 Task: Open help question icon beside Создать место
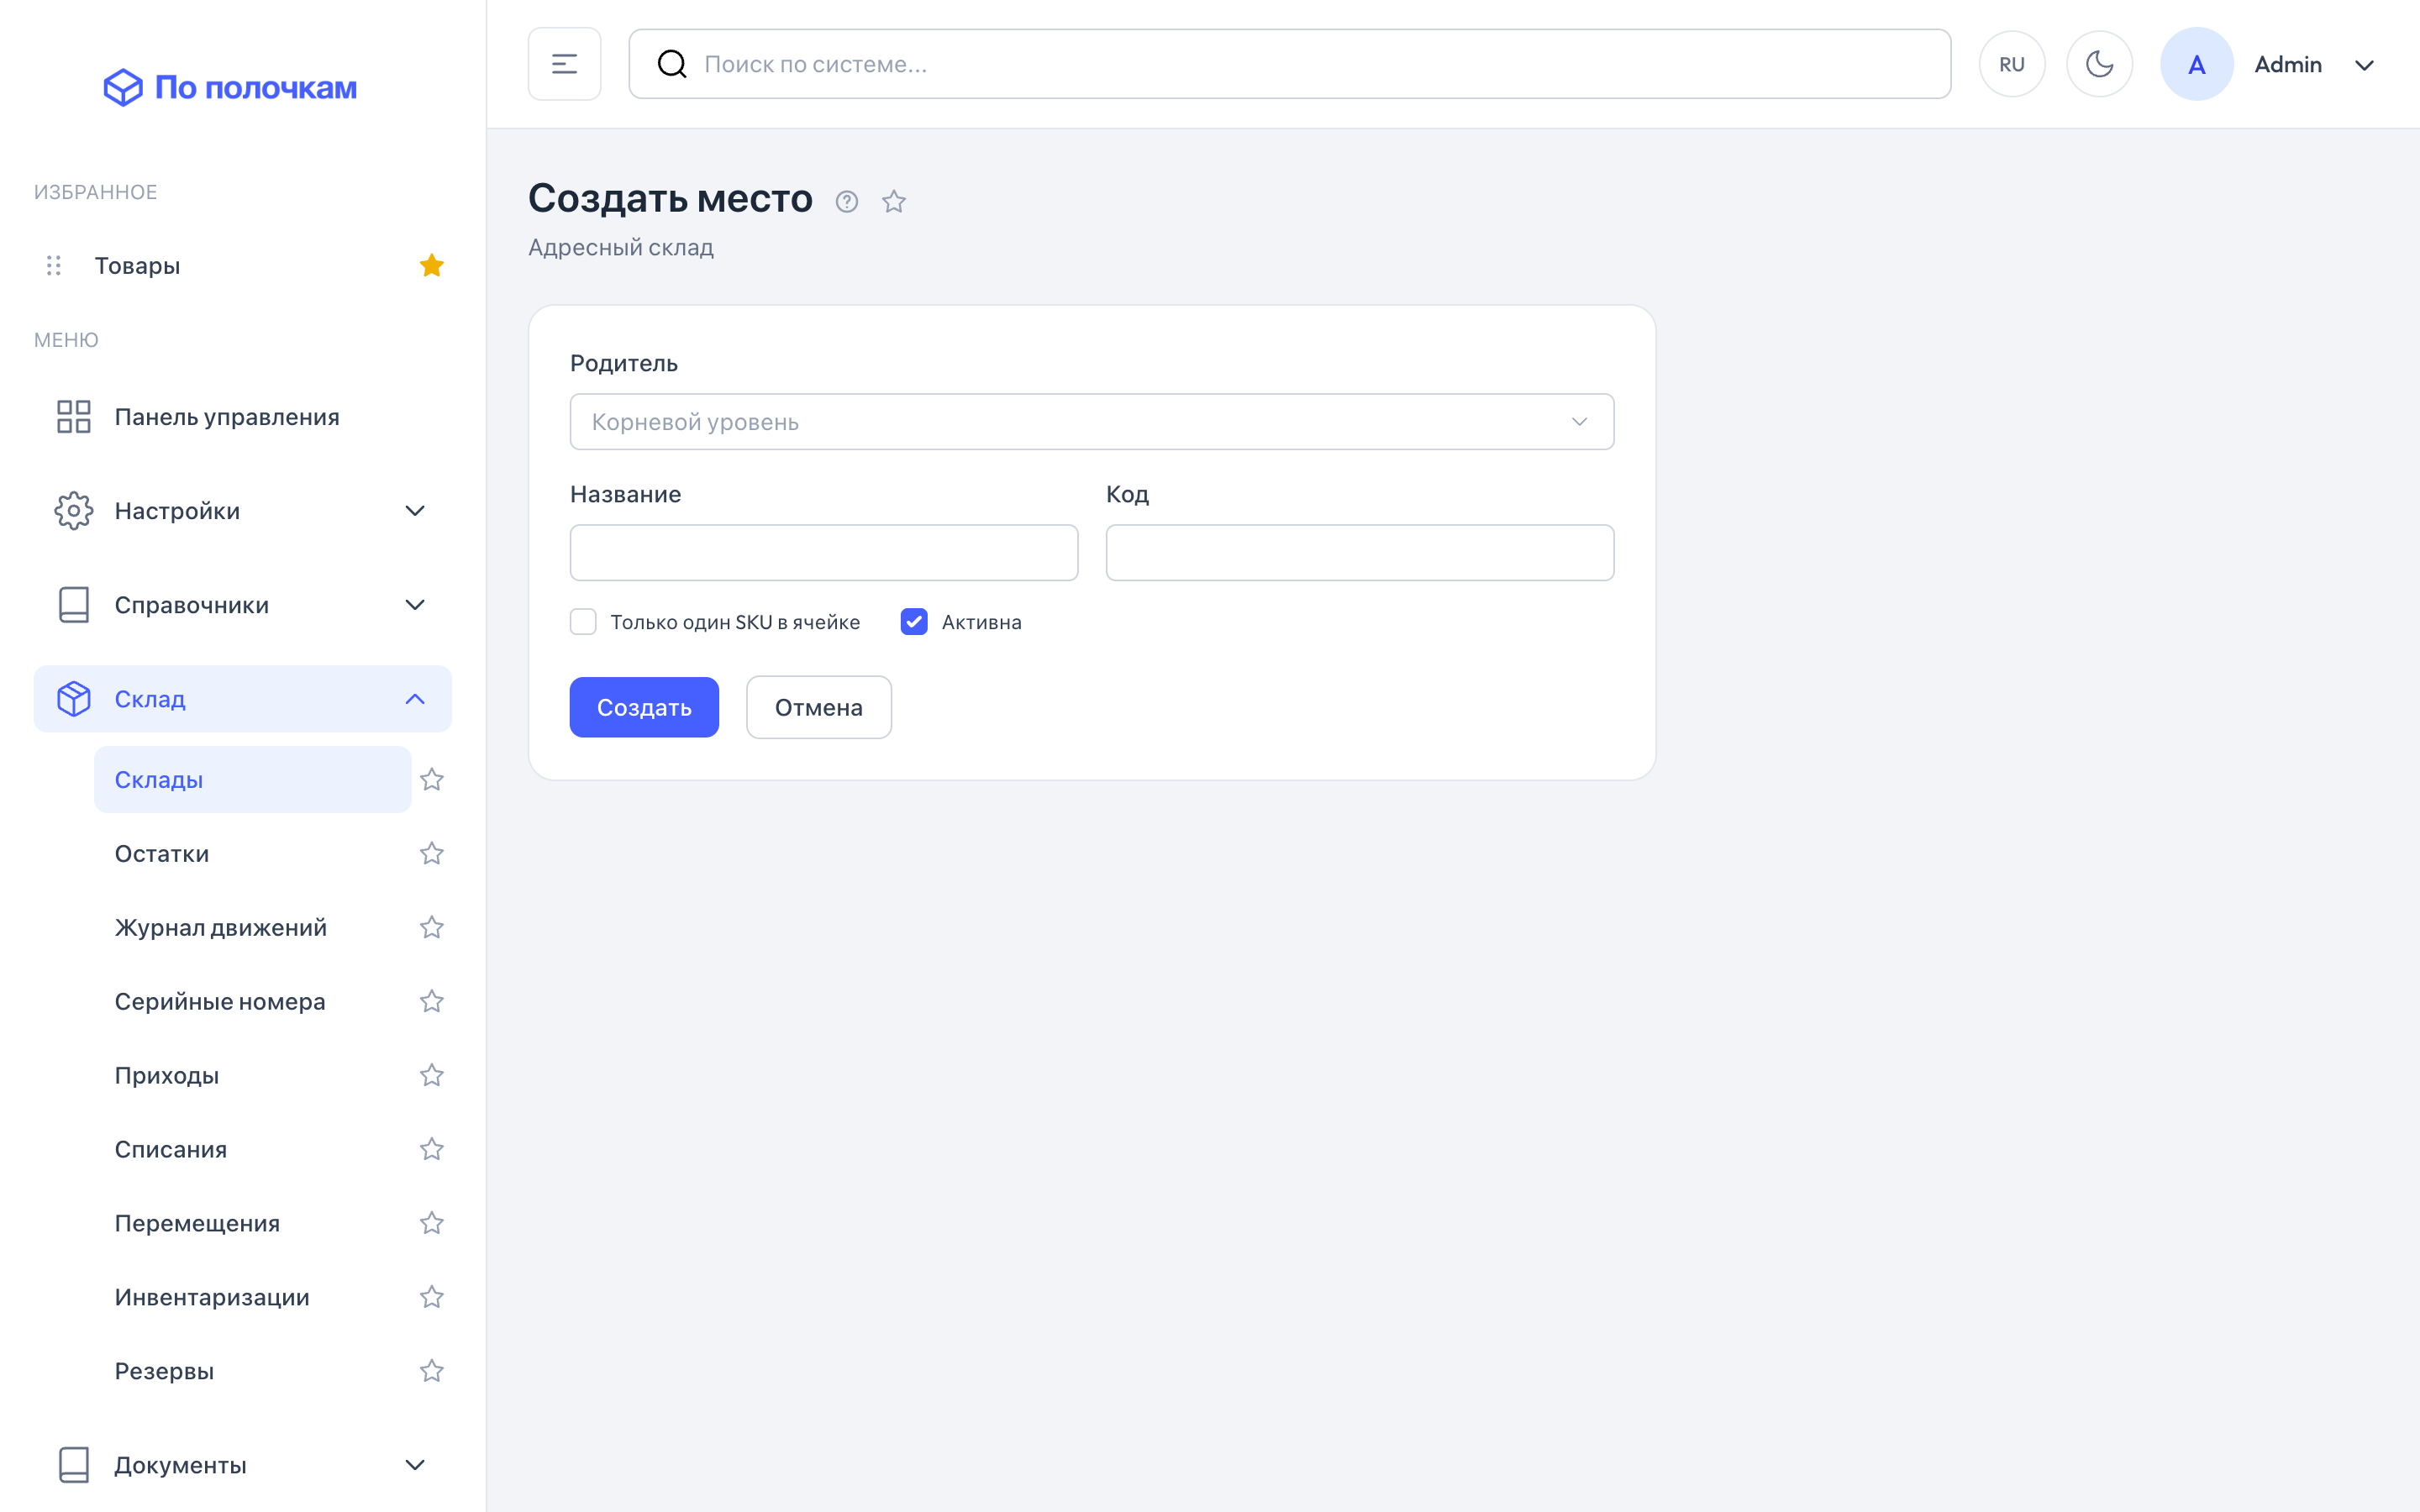[846, 202]
